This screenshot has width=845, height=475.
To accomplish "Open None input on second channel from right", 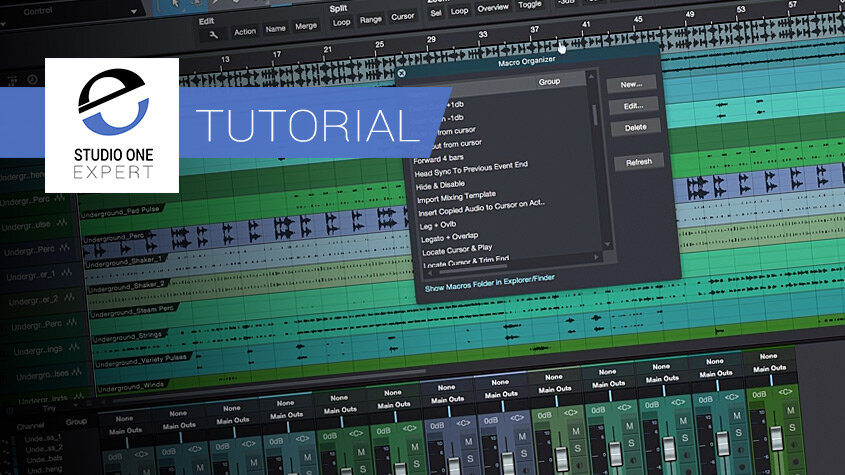I will point(715,362).
